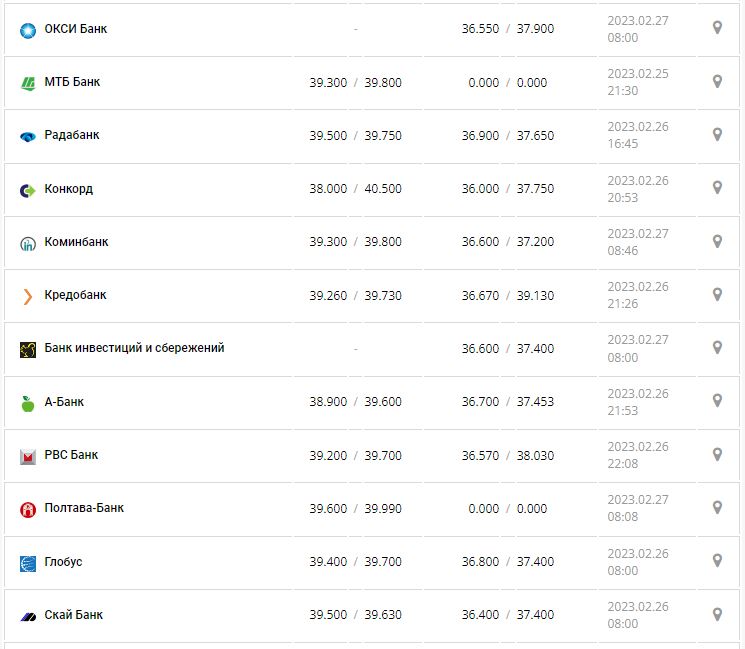Click Кредобанк location pin icon
The image size is (745, 649).
tap(717, 294)
